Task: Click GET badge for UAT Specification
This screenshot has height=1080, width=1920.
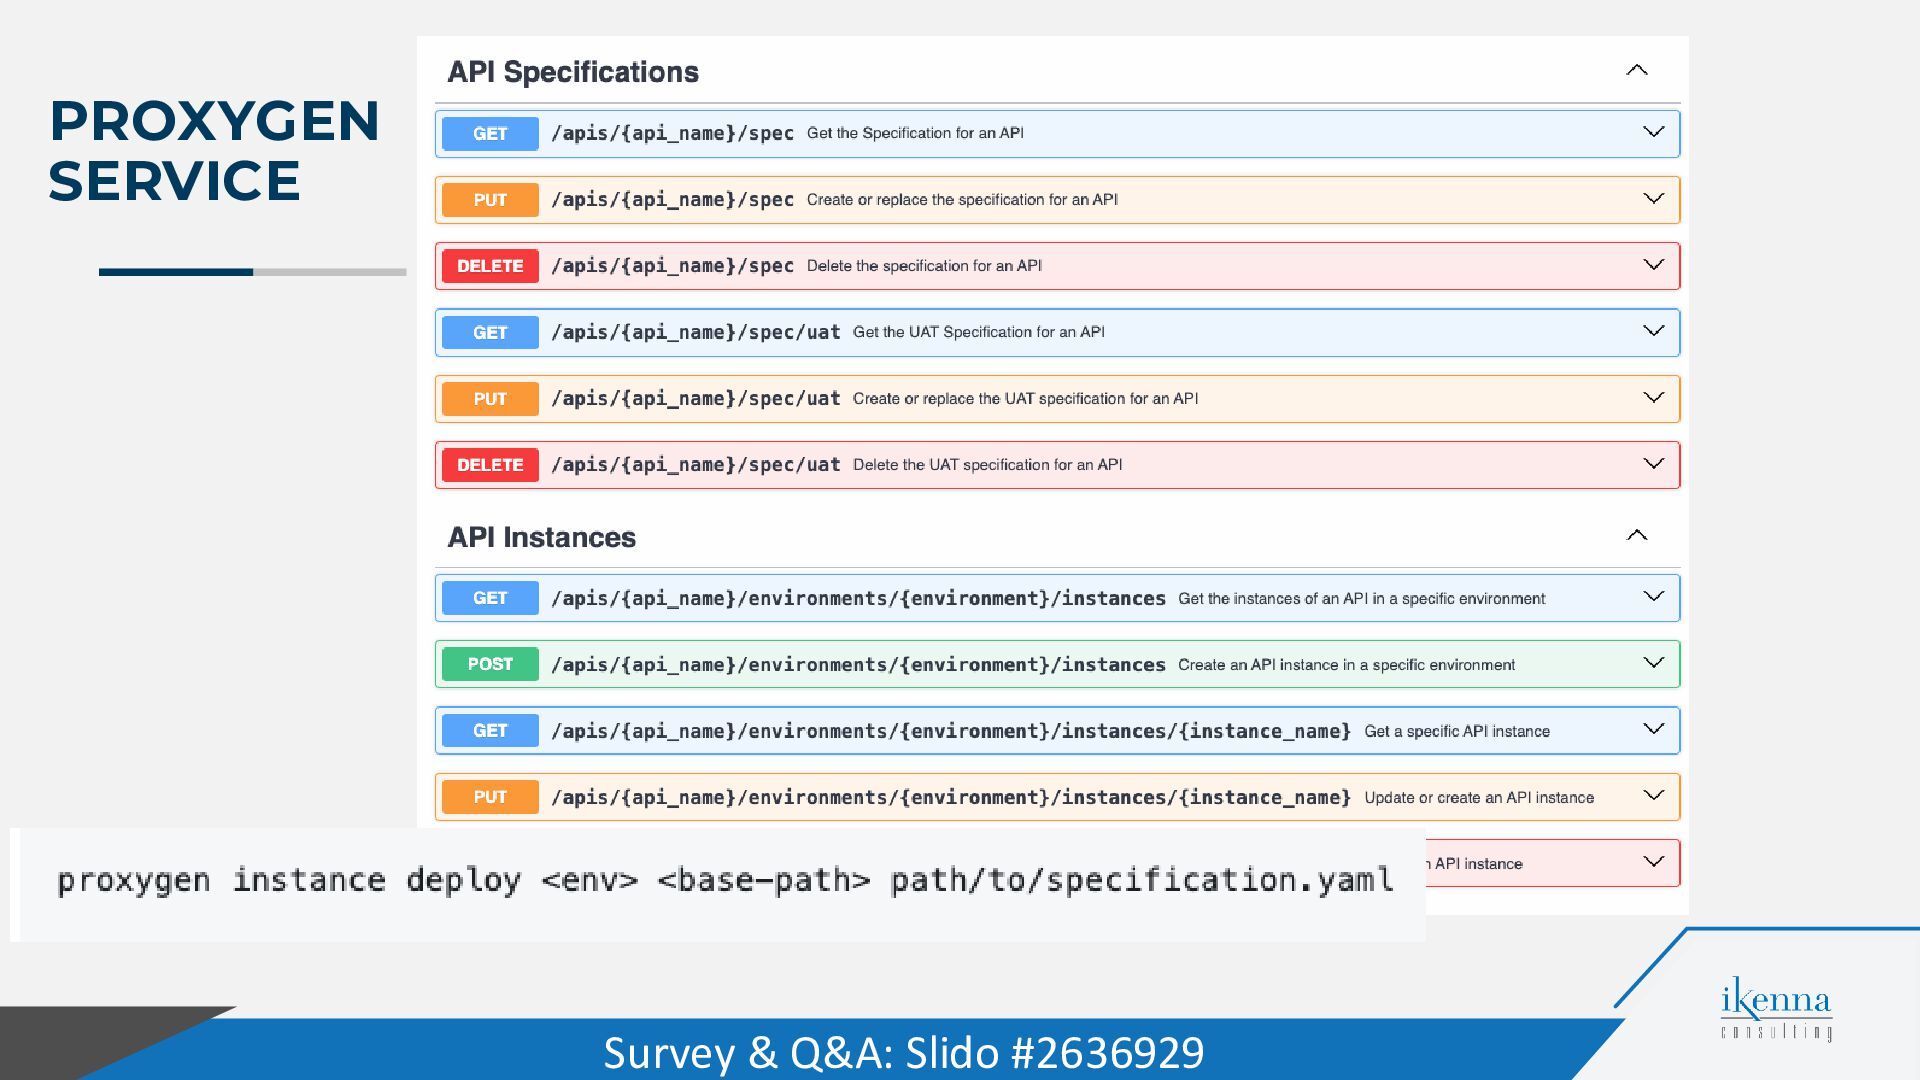Action: (490, 332)
